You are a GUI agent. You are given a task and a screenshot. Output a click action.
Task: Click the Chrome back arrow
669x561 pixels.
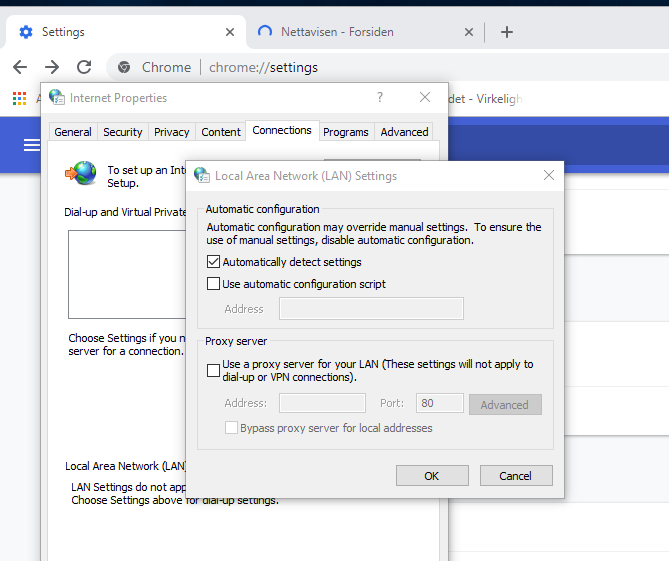click(x=20, y=67)
